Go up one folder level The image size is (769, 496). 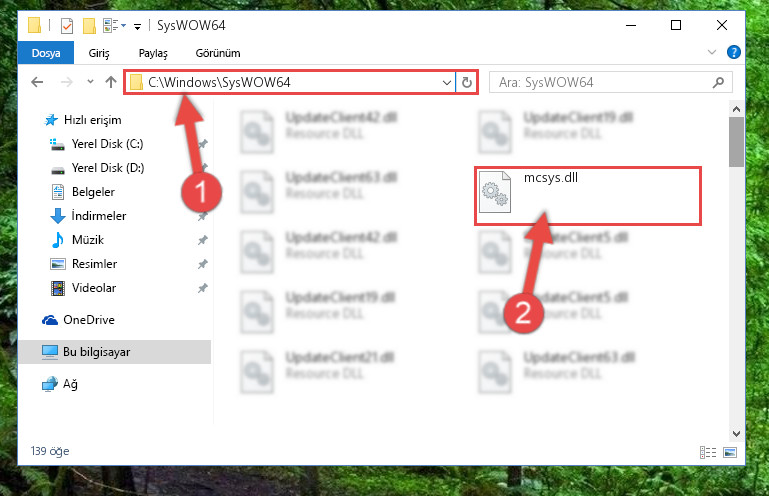111,82
